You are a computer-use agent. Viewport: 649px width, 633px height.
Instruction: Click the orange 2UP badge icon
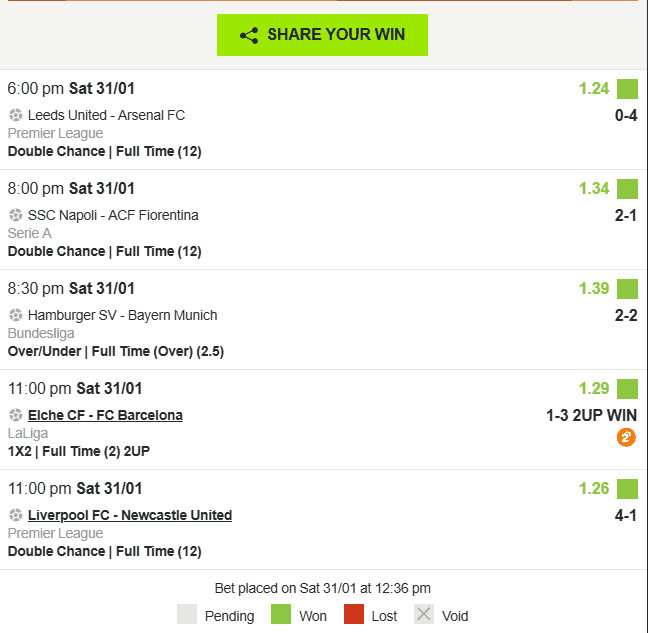click(x=626, y=437)
